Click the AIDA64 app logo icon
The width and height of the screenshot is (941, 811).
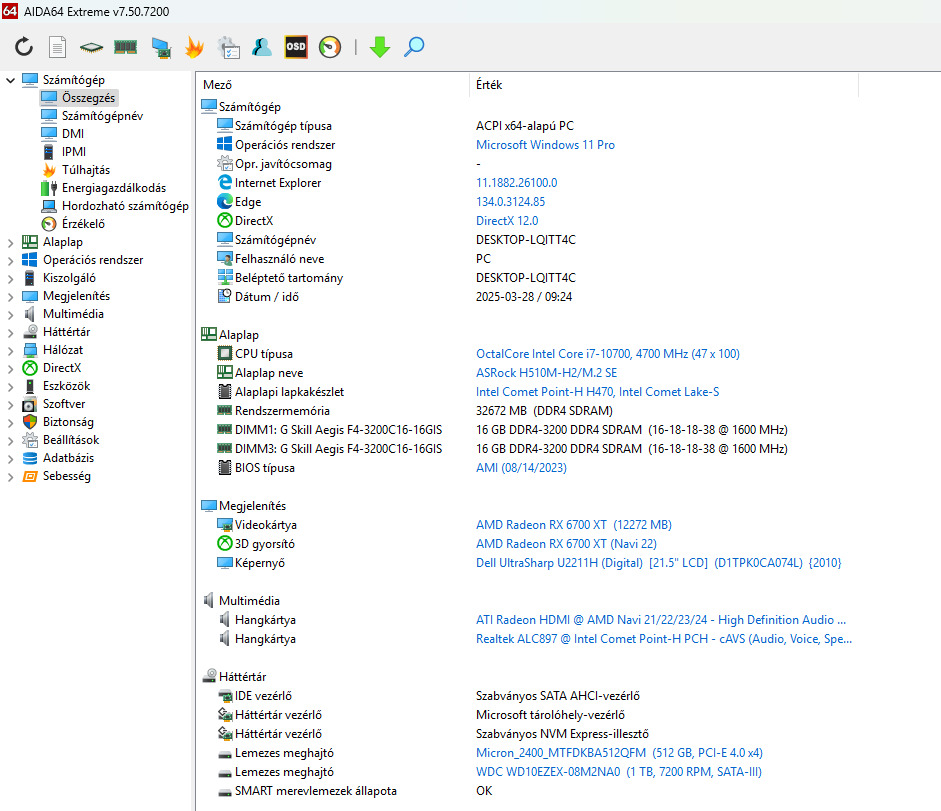[x=10, y=11]
